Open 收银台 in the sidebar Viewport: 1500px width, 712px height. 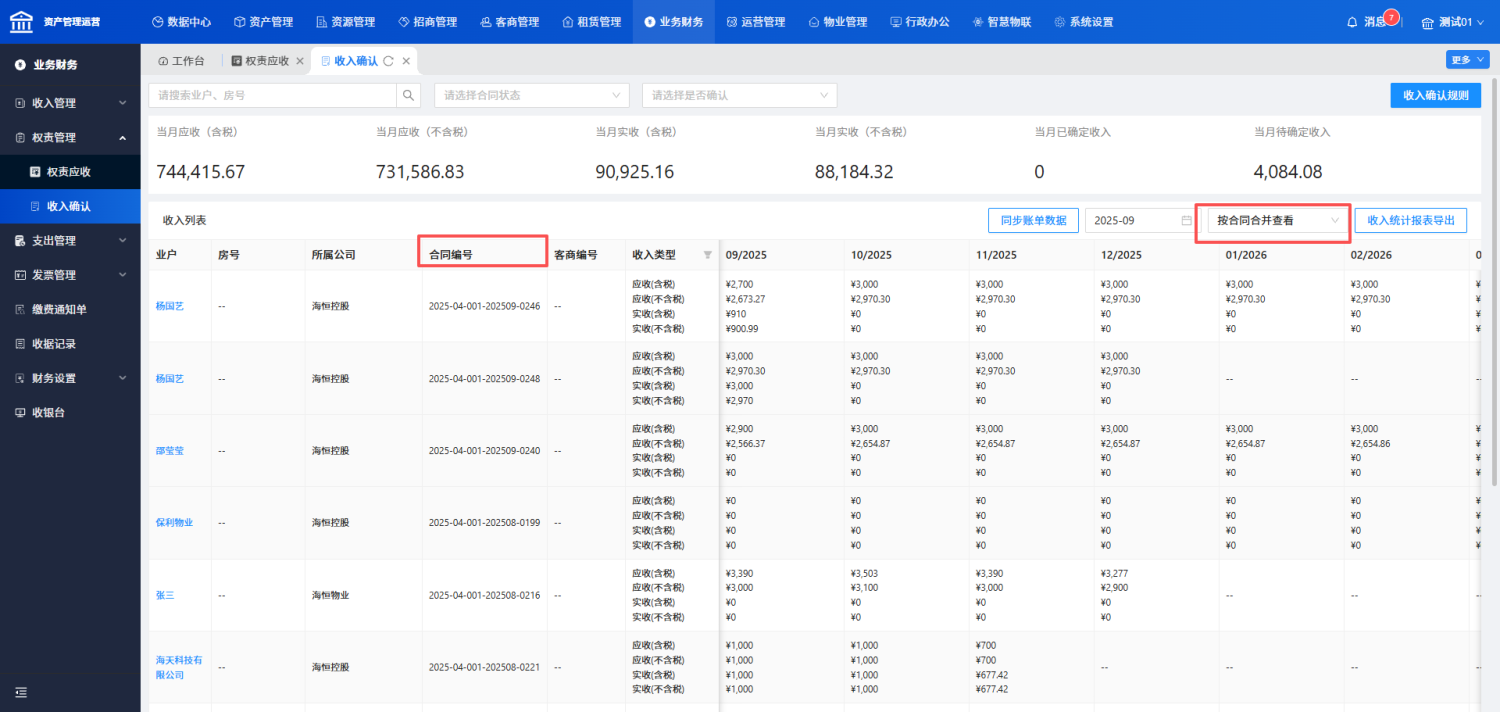(70, 412)
